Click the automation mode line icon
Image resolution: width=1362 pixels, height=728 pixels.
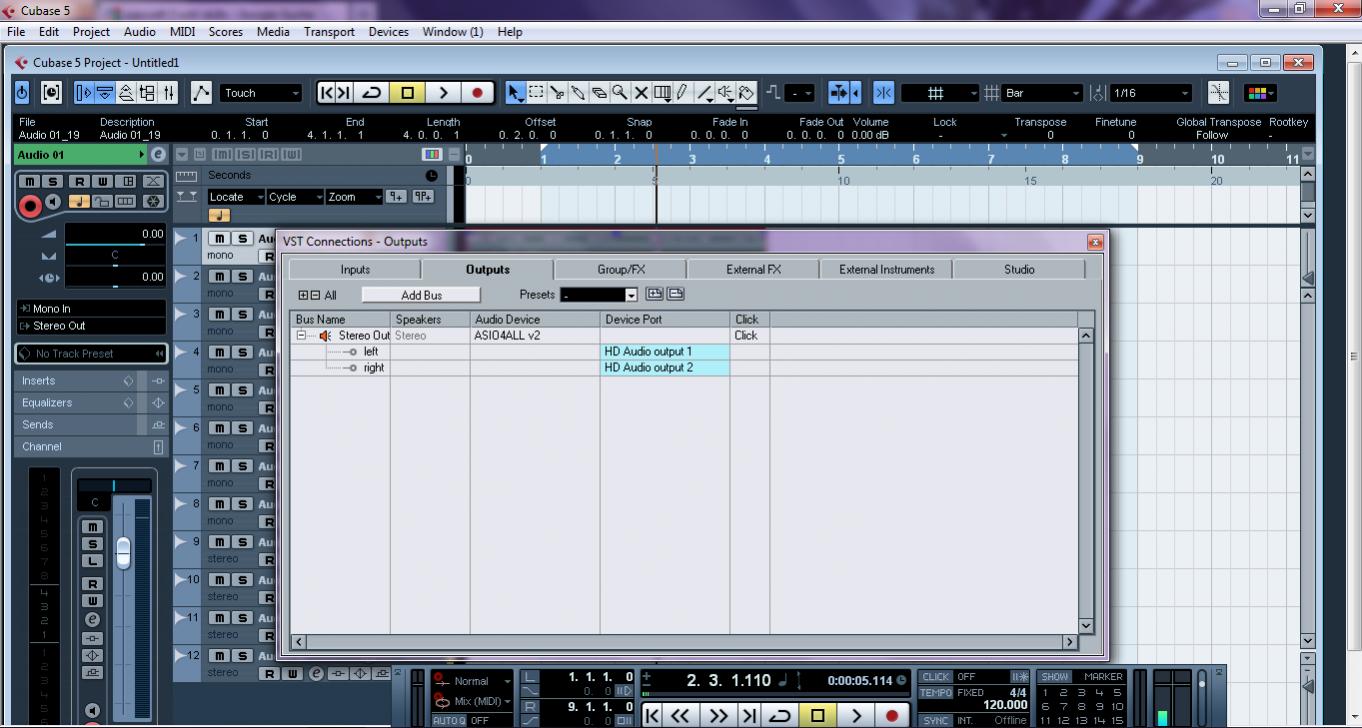coord(201,93)
